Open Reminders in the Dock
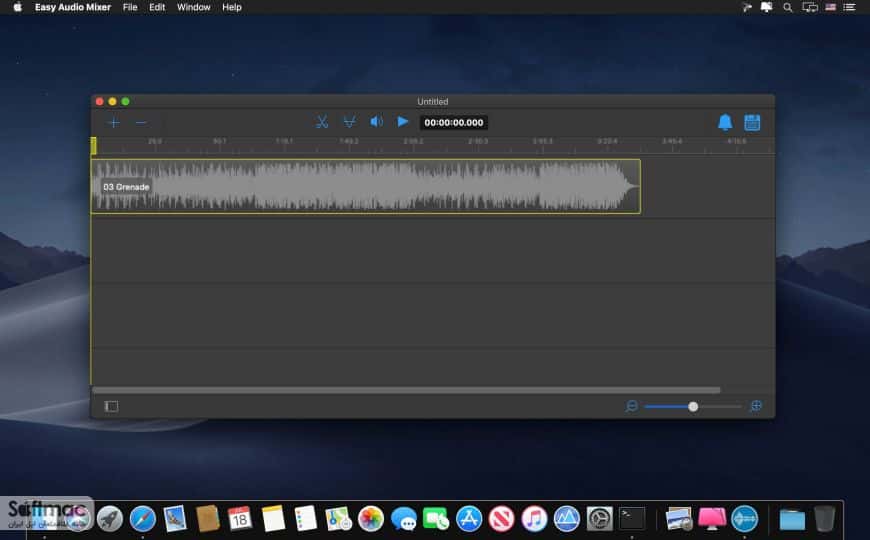870x540 pixels. click(x=305, y=518)
